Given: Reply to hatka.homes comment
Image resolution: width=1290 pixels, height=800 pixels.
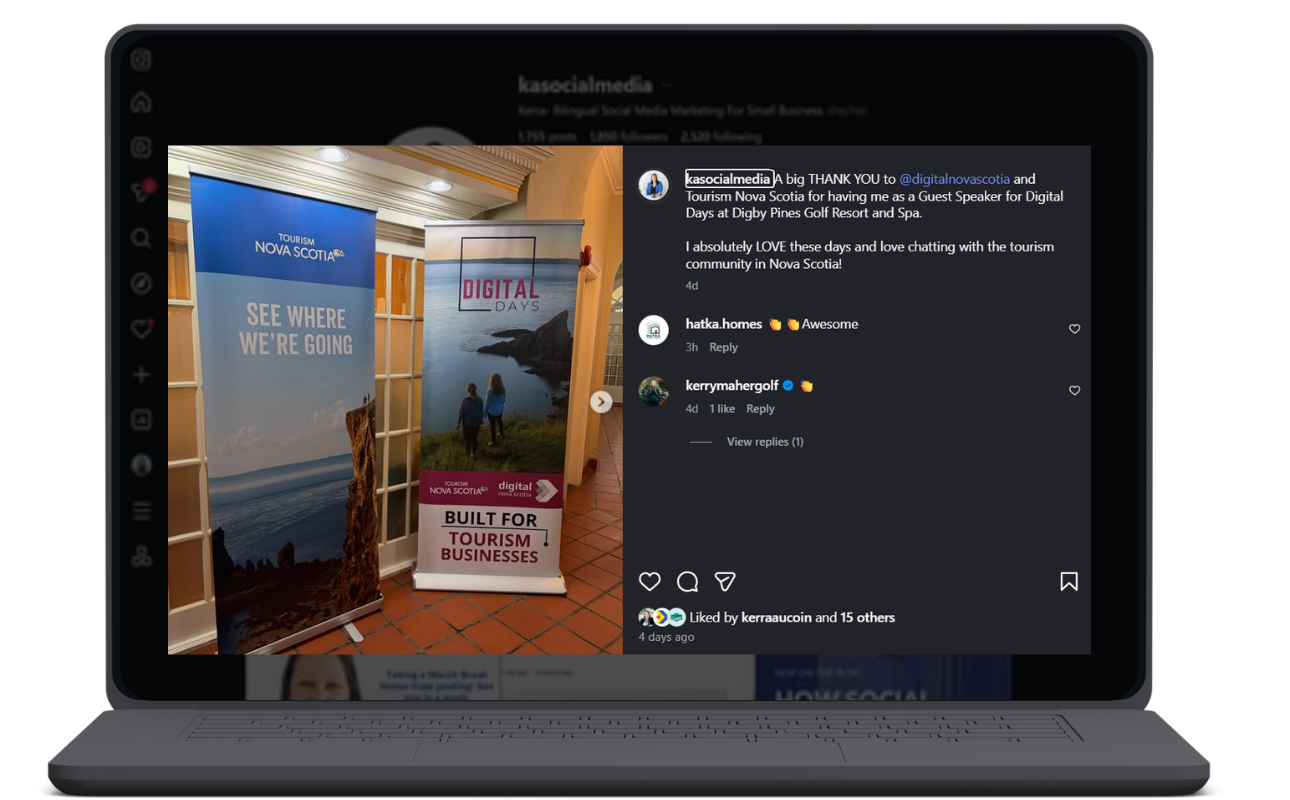Looking at the screenshot, I should coord(724,347).
